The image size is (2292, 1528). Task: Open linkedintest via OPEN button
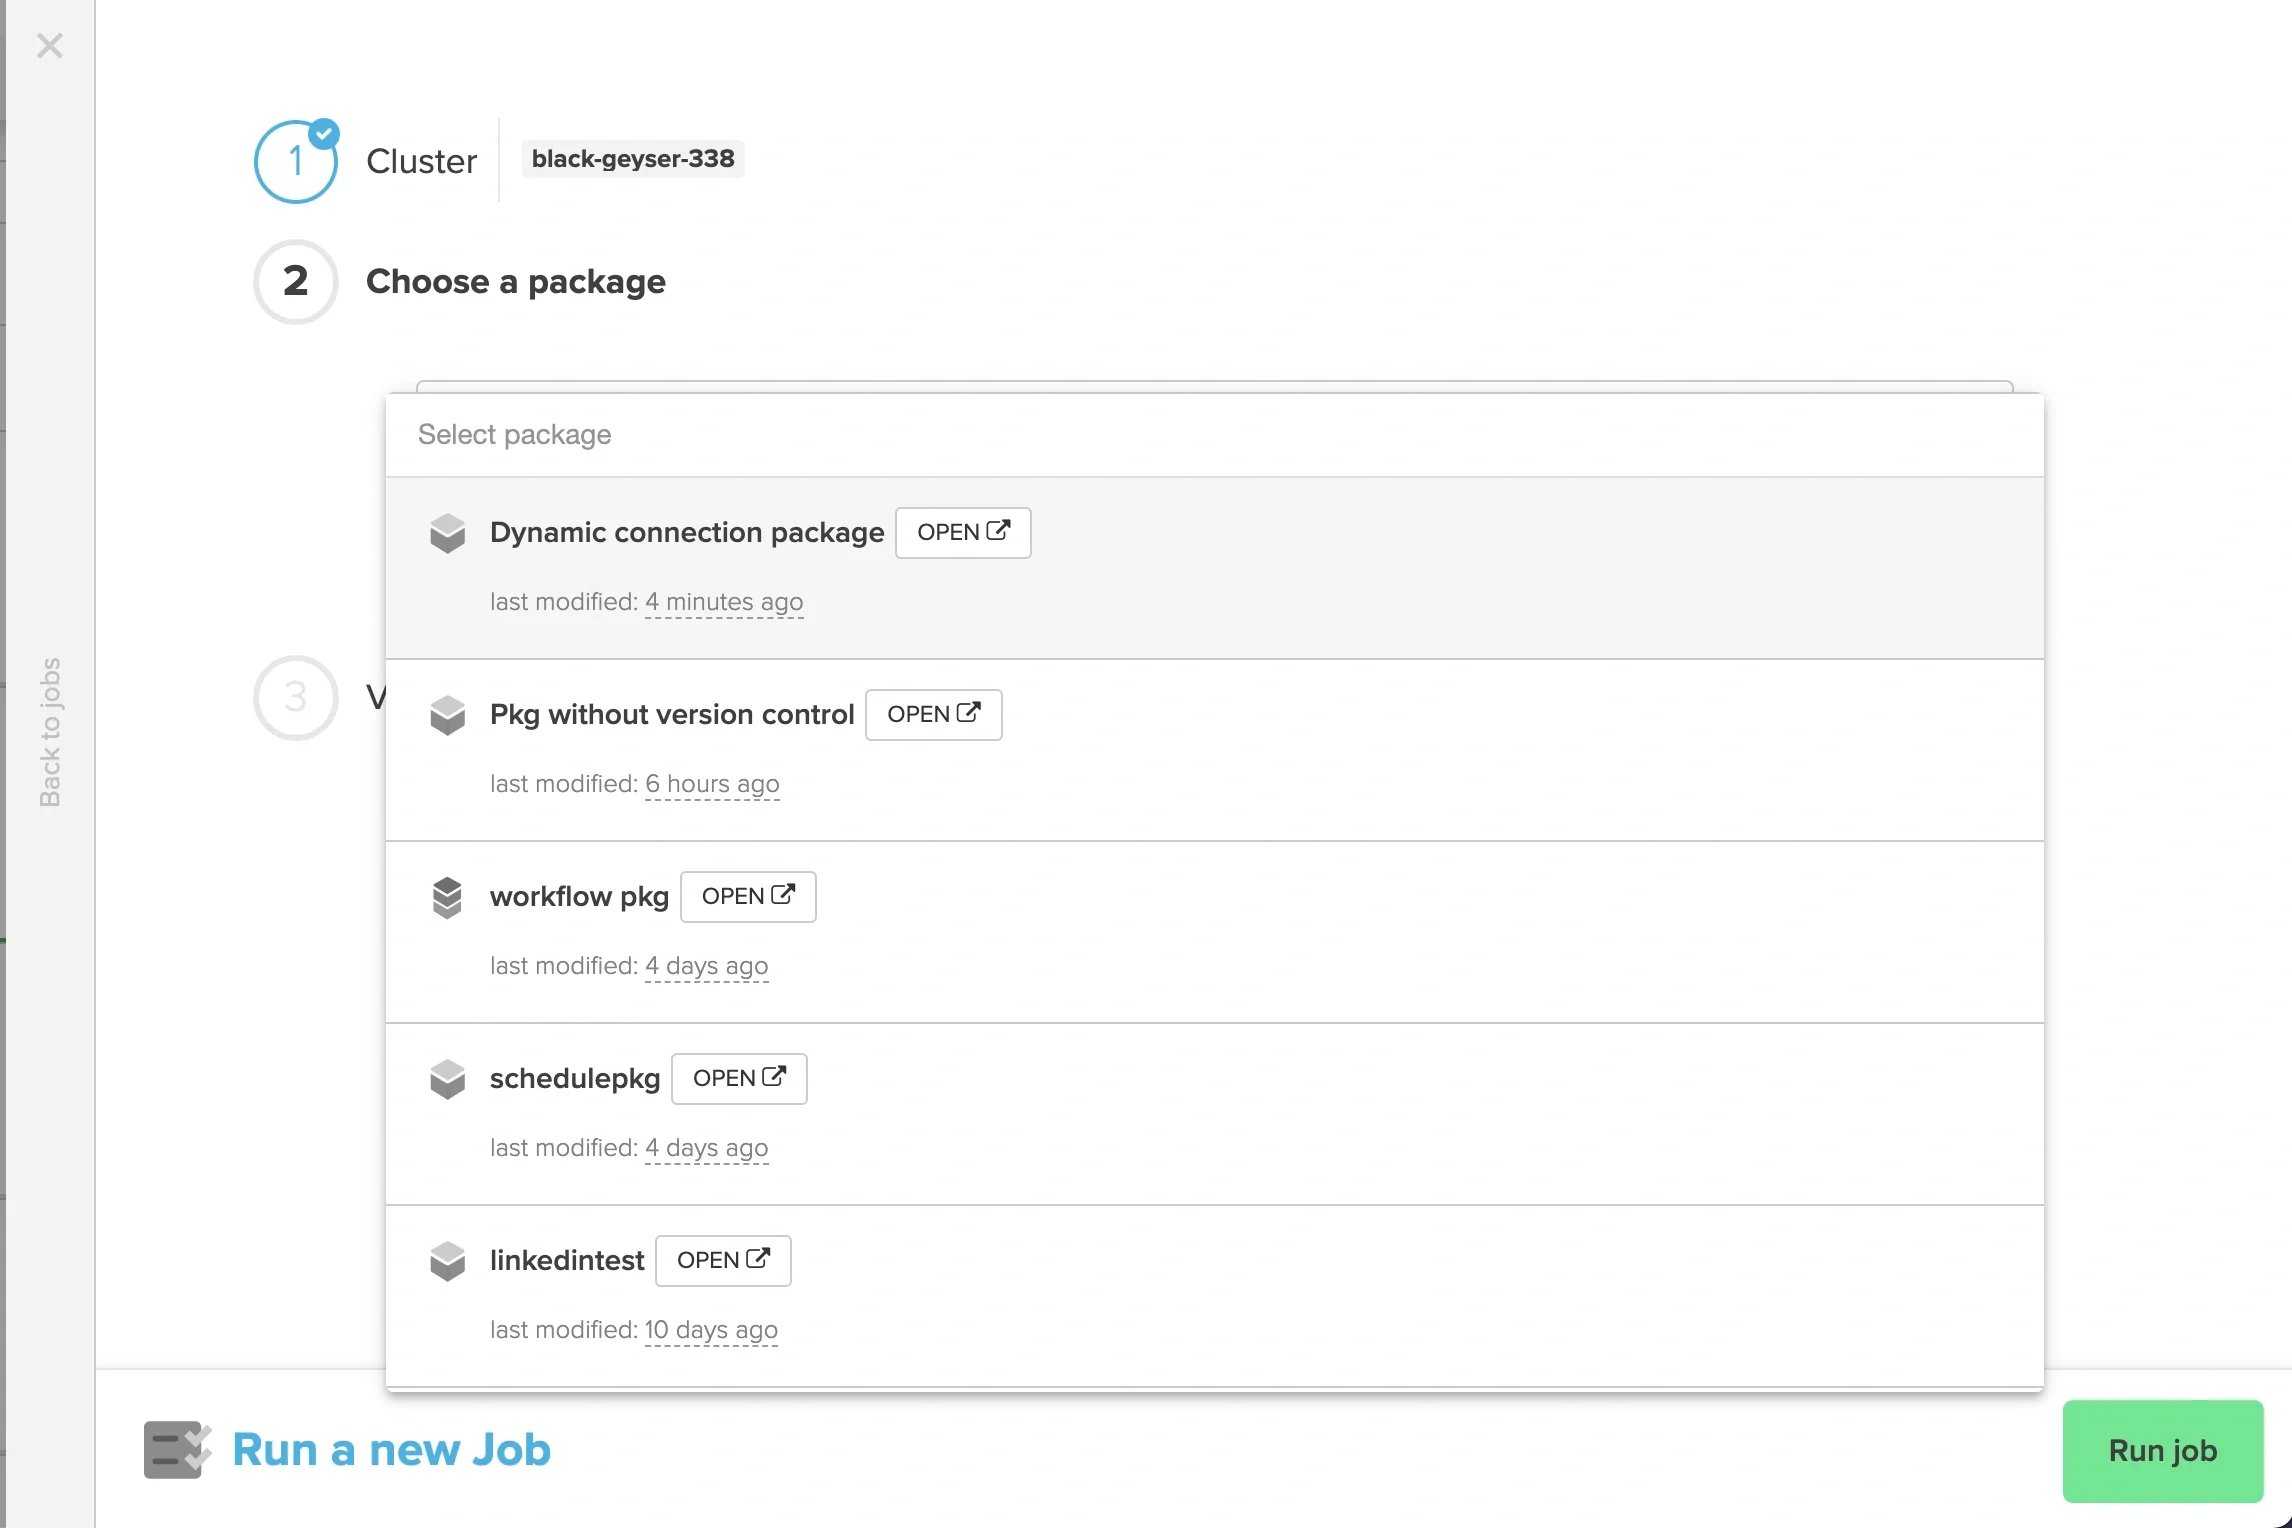[x=723, y=1261]
